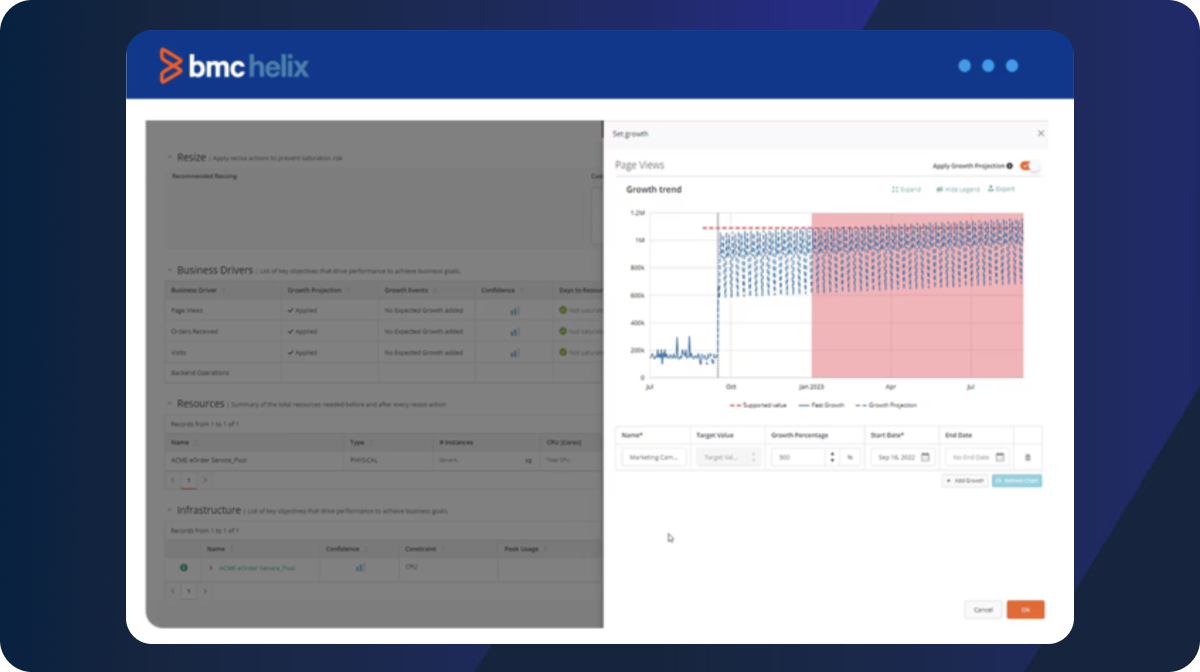Expand the ACME eOrder Service_Pool row
The image size is (1200, 672).
(x=211, y=568)
